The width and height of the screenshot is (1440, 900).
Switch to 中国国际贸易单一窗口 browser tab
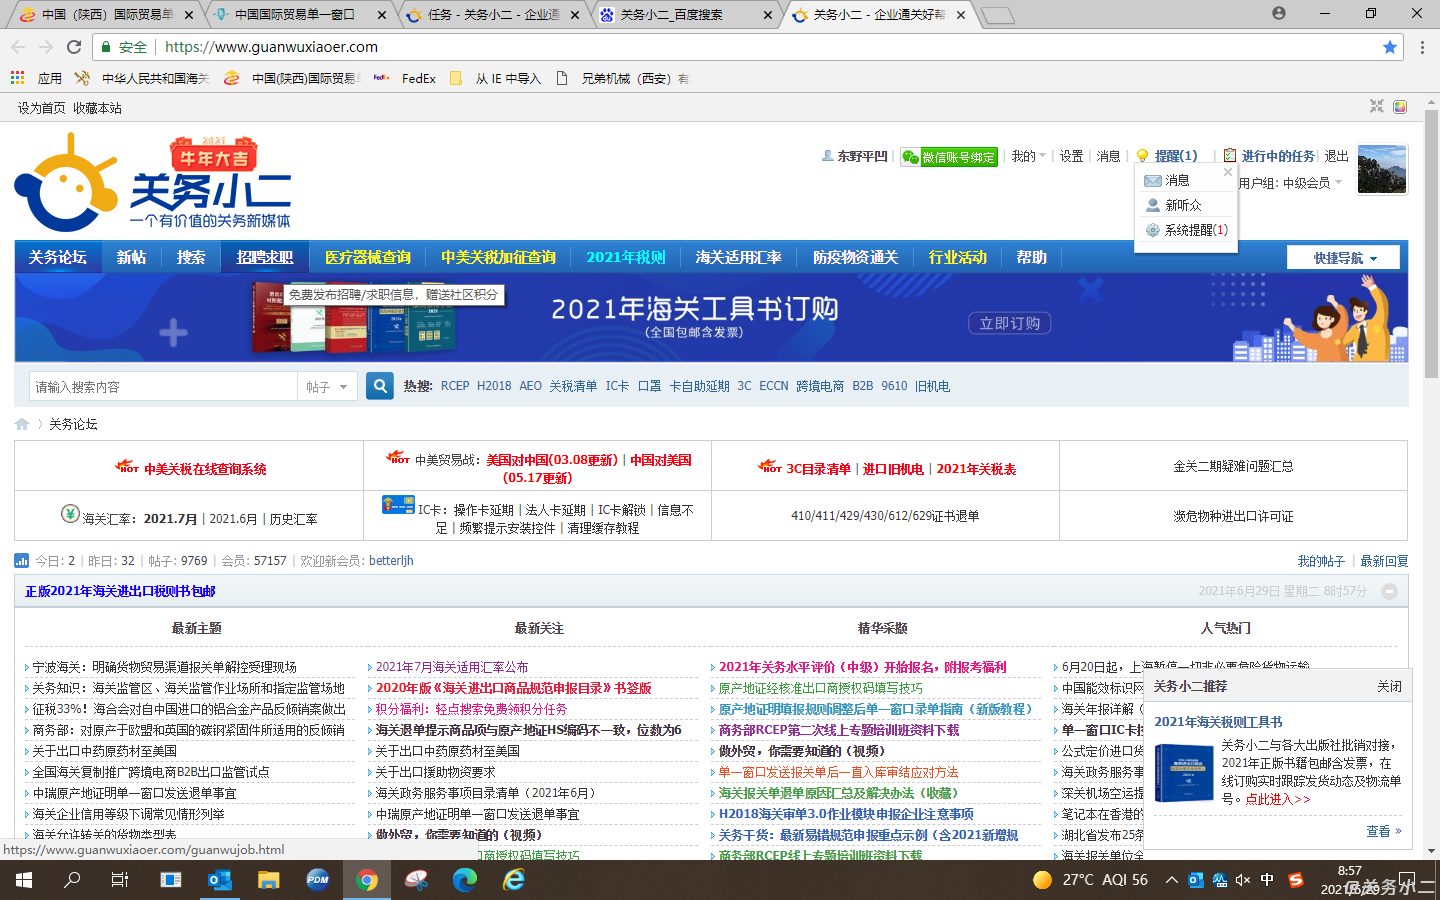tap(298, 15)
